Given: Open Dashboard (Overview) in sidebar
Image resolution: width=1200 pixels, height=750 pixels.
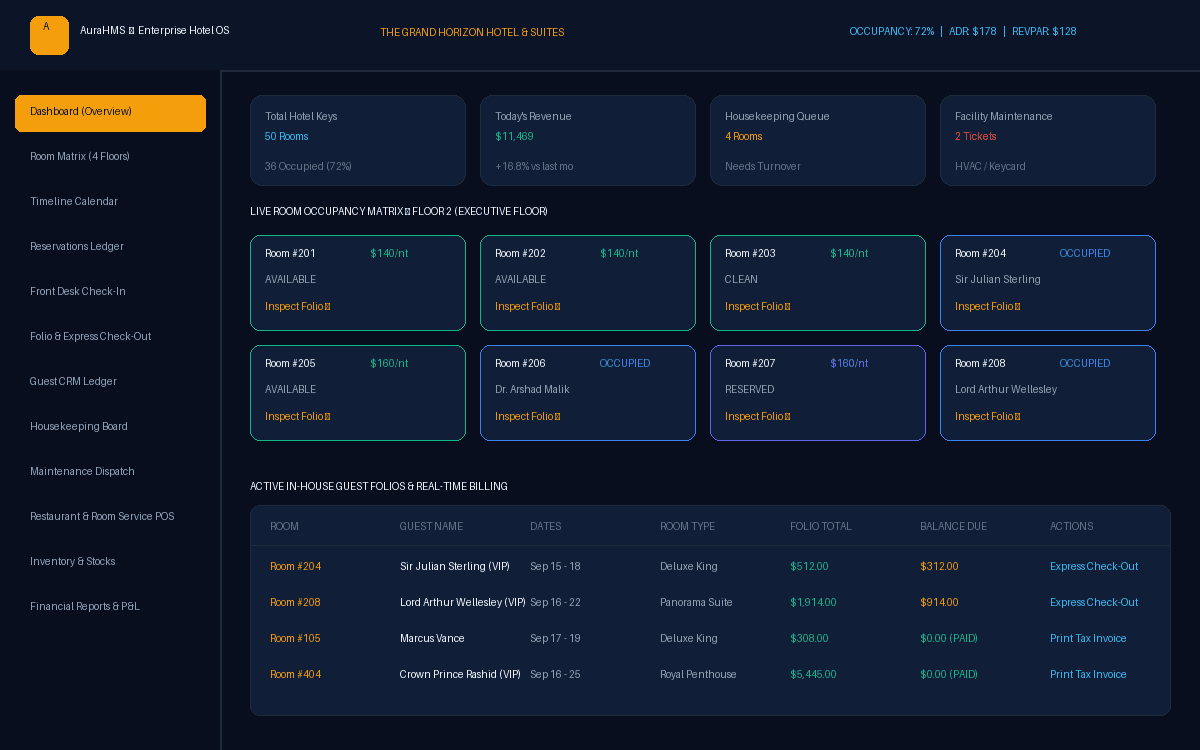Looking at the screenshot, I should [x=110, y=113].
